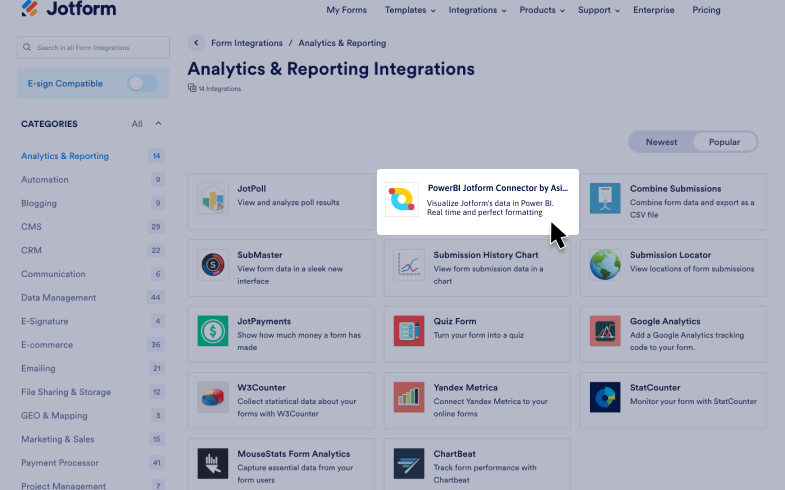
Task: Focus the Search in all Form Integrations field
Action: point(93,48)
